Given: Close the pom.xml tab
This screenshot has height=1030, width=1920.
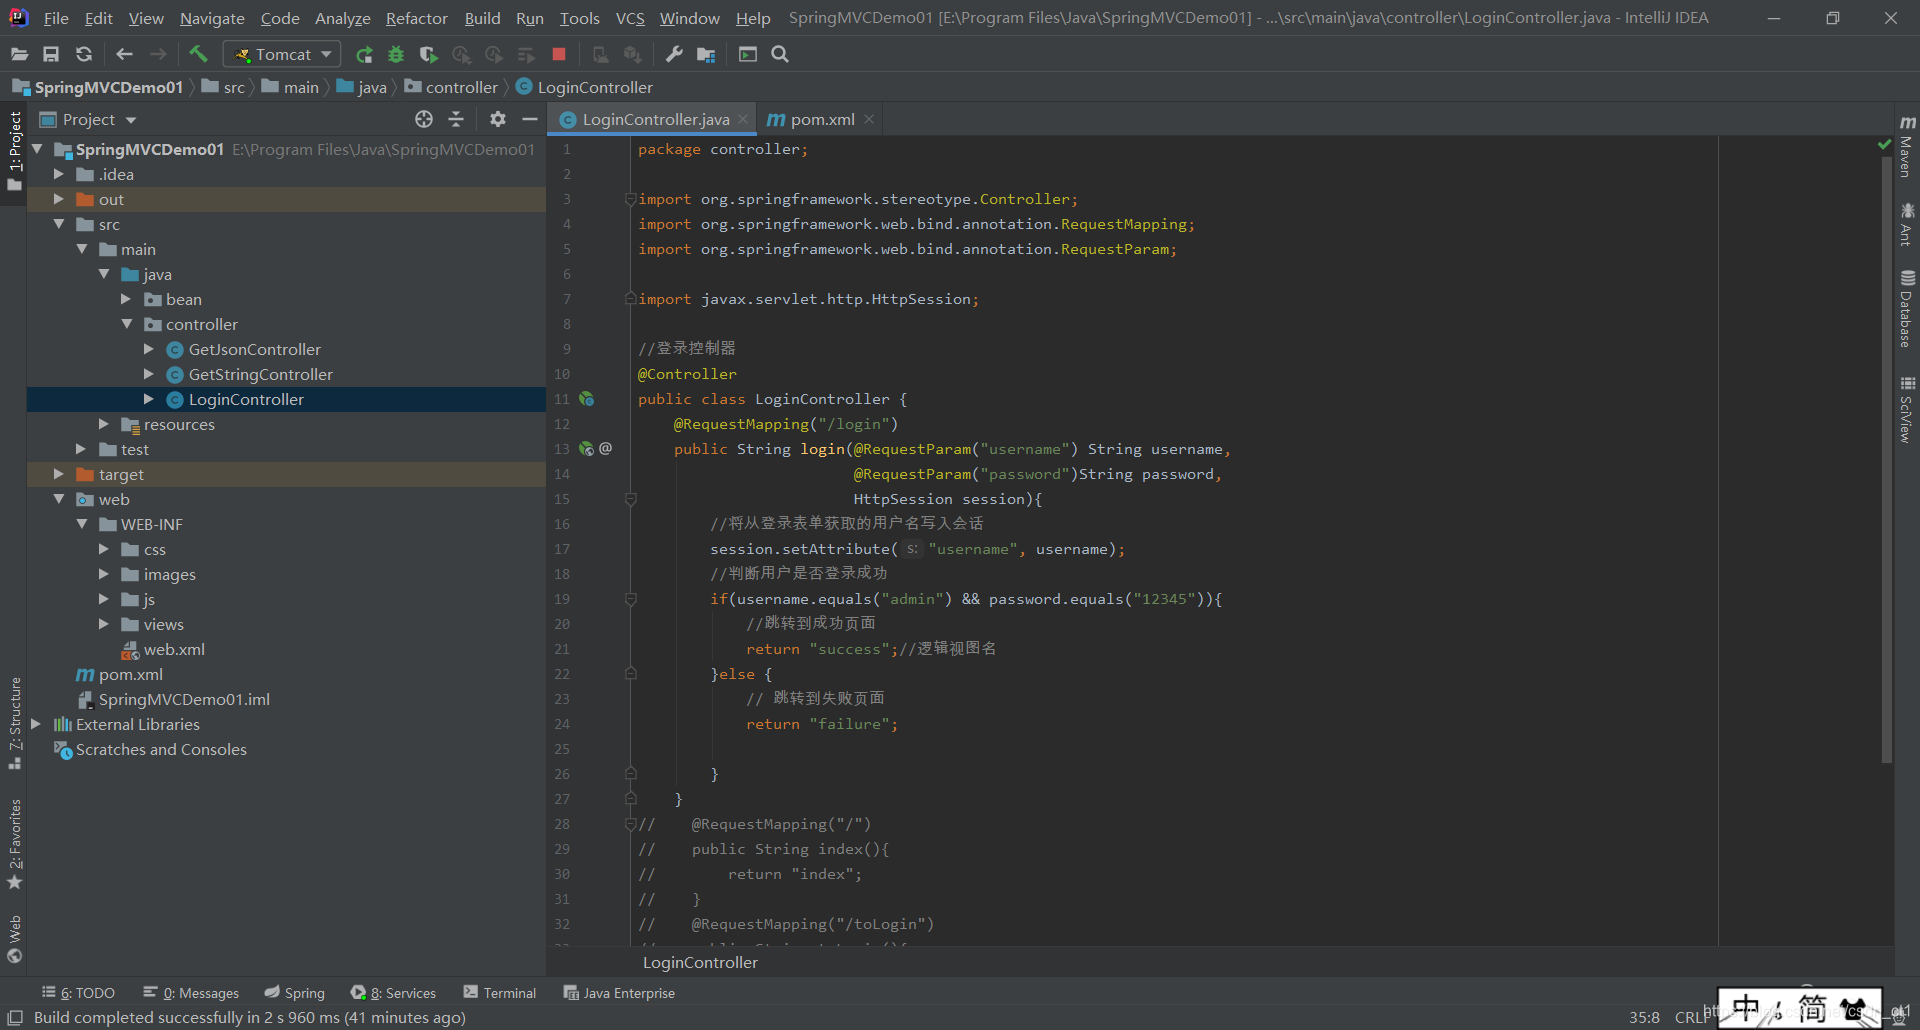Looking at the screenshot, I should pyautogui.click(x=869, y=119).
